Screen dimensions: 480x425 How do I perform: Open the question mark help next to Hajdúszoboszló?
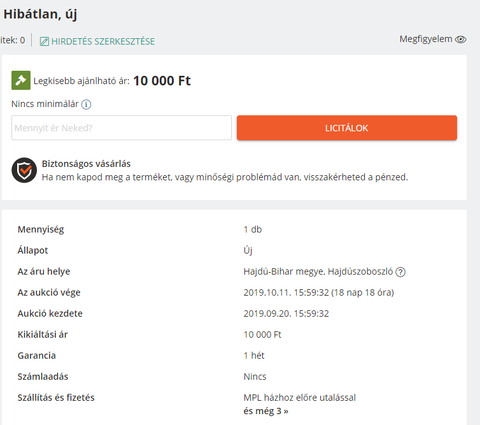tap(400, 272)
